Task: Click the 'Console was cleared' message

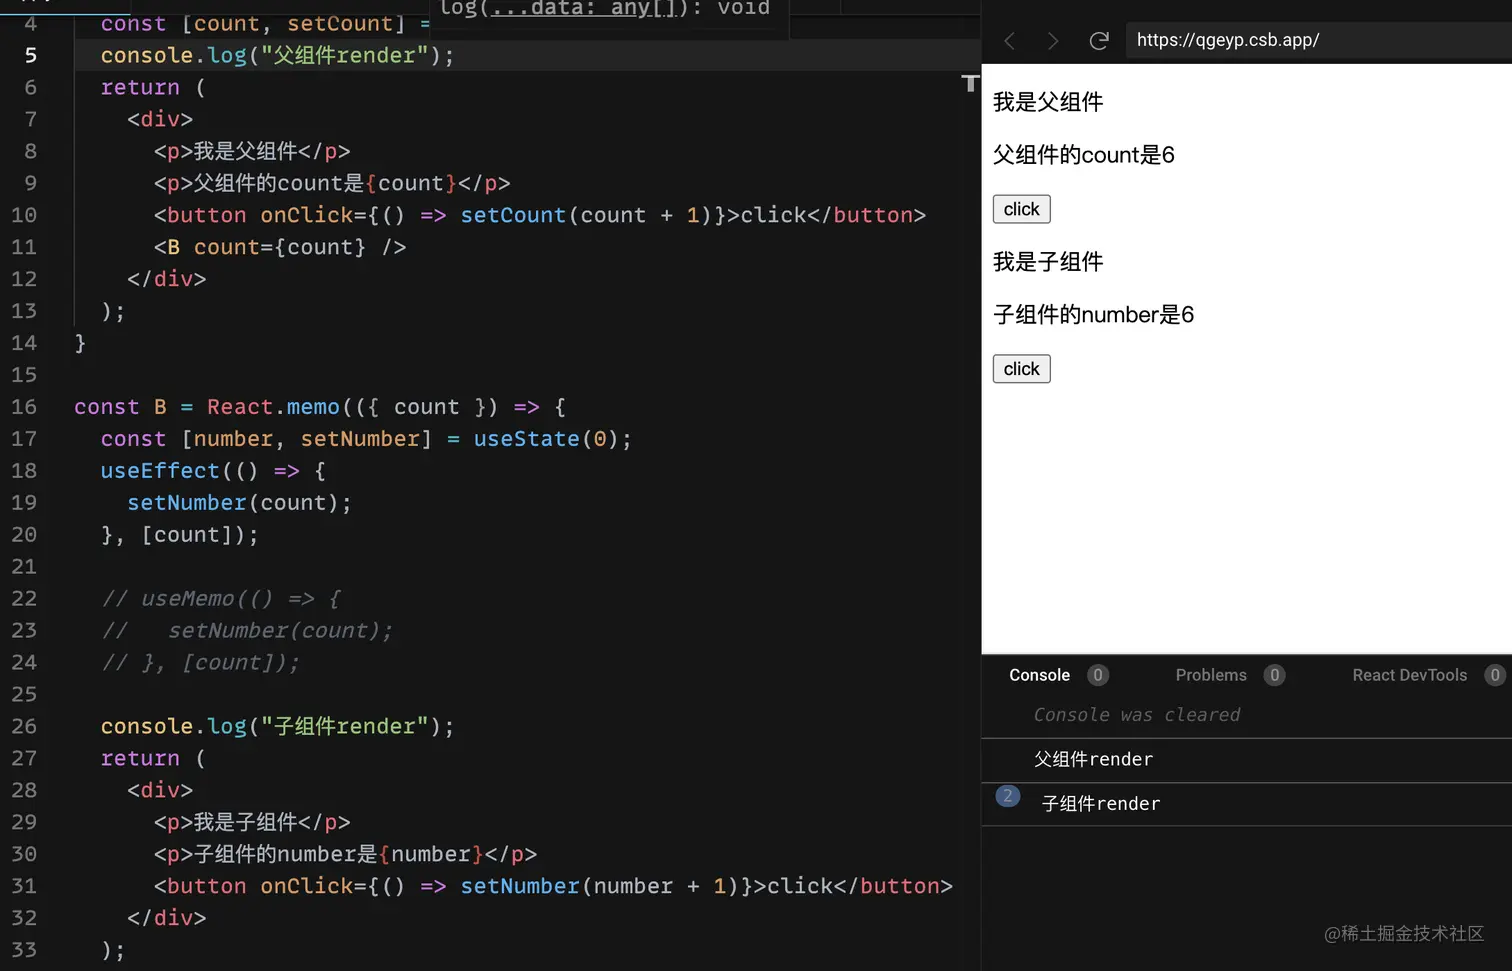Action: [1136, 715]
